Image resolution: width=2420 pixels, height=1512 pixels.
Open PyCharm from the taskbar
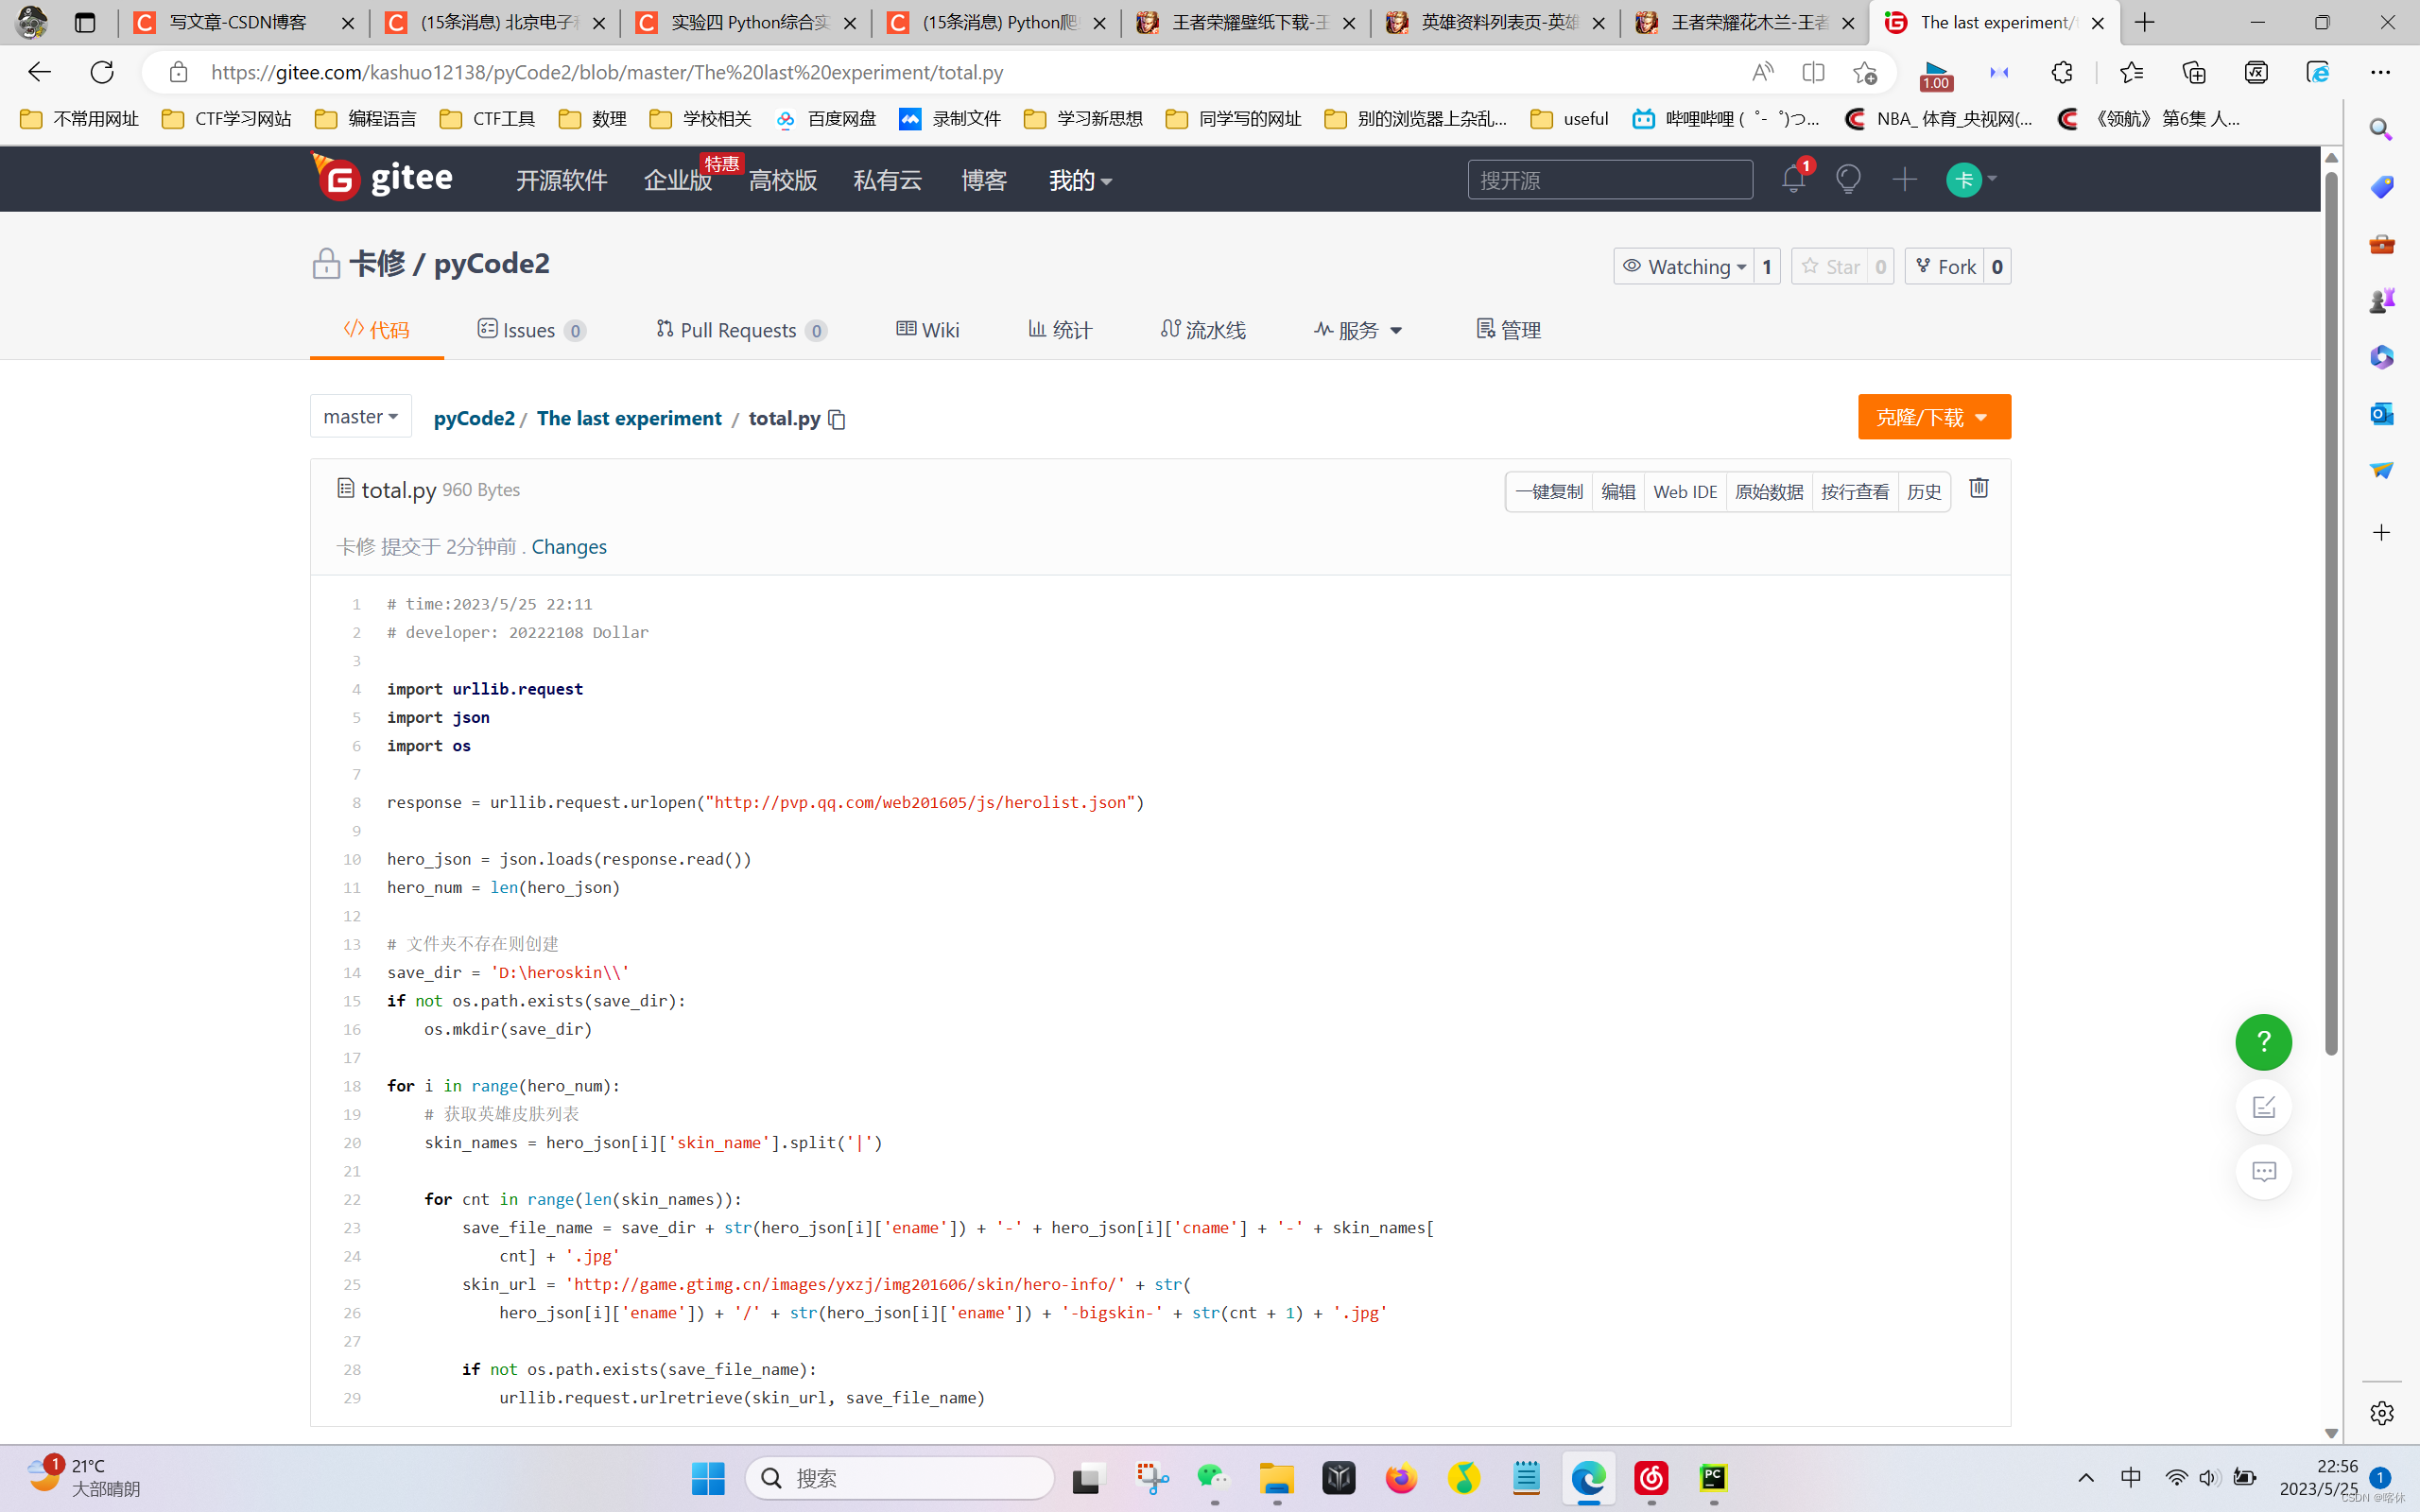pyautogui.click(x=1713, y=1477)
